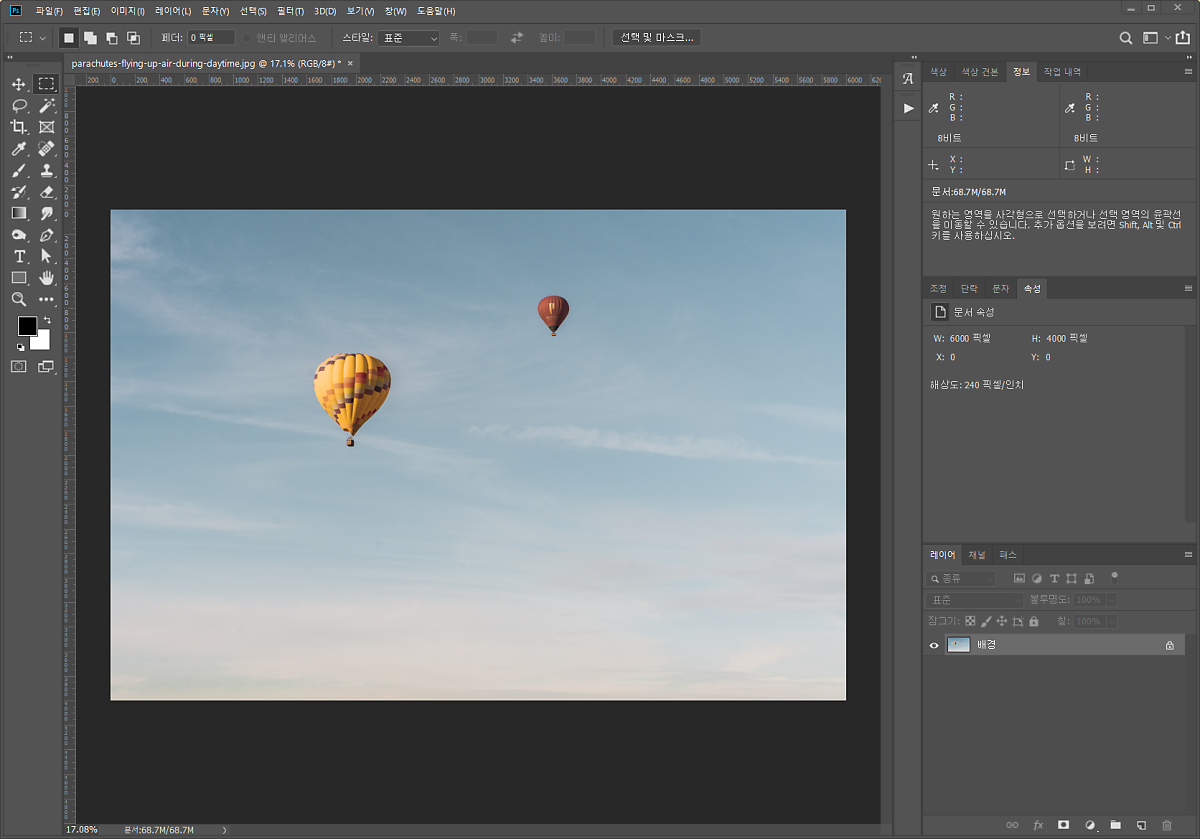Open the 필터(T) menu

[290, 11]
